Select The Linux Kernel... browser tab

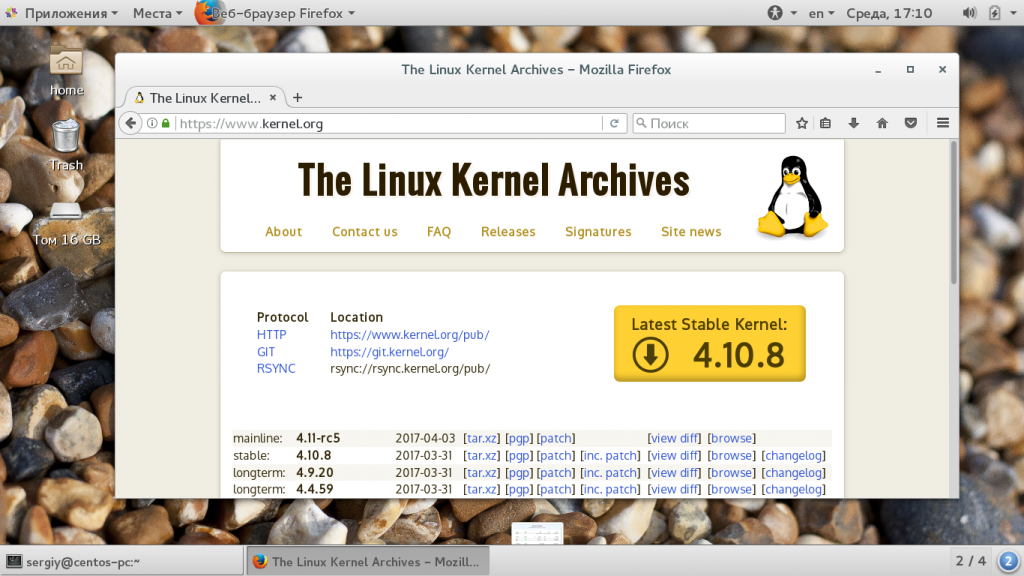tap(204, 98)
